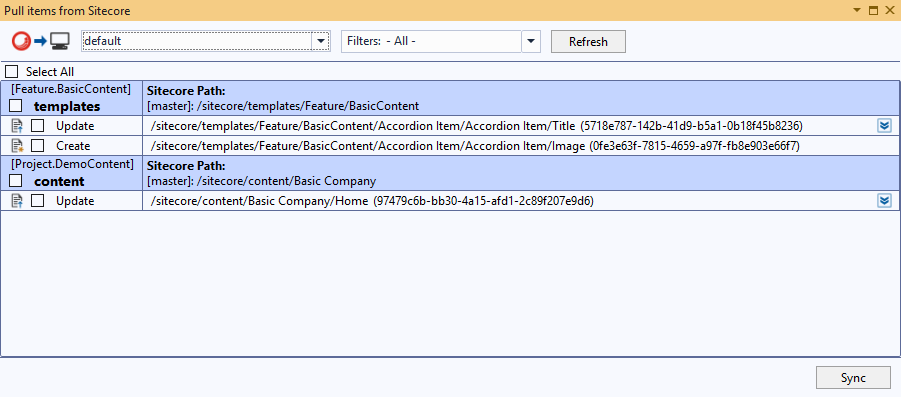901x397 pixels.
Task: Select the Accordion Item/Title item path
Action: pyautogui.click(x=476, y=126)
